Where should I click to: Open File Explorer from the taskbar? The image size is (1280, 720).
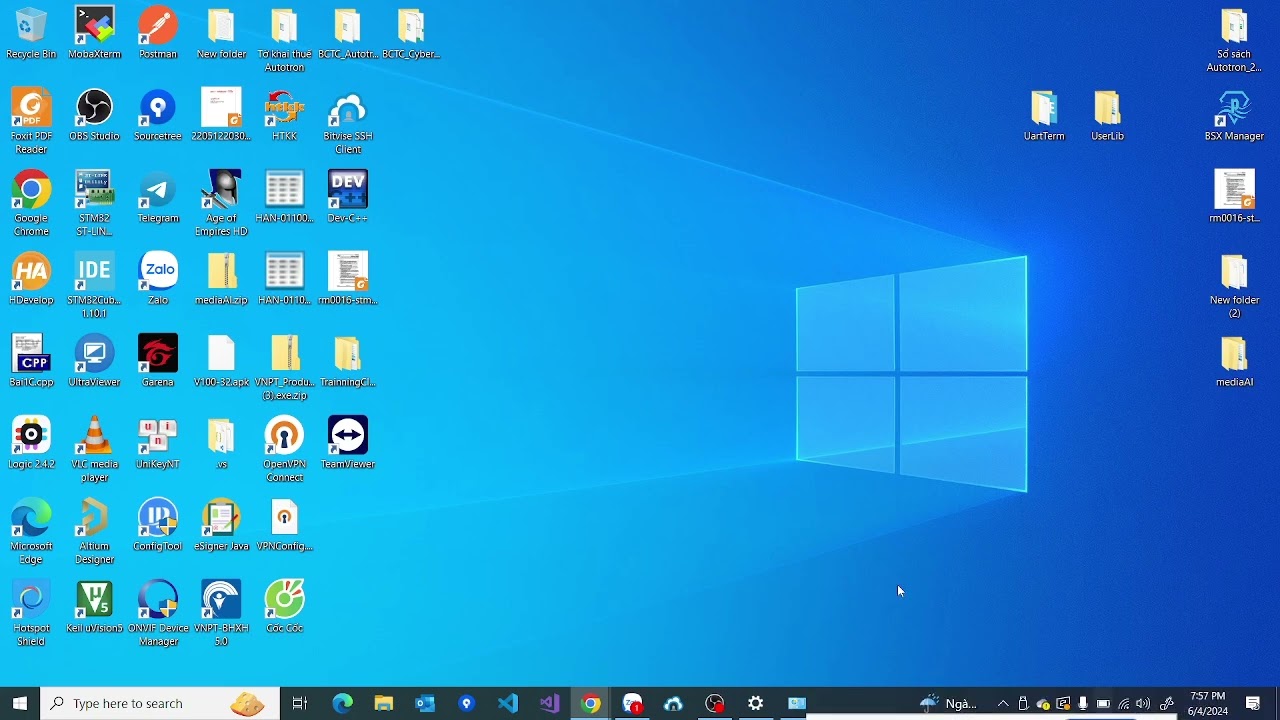click(x=384, y=704)
